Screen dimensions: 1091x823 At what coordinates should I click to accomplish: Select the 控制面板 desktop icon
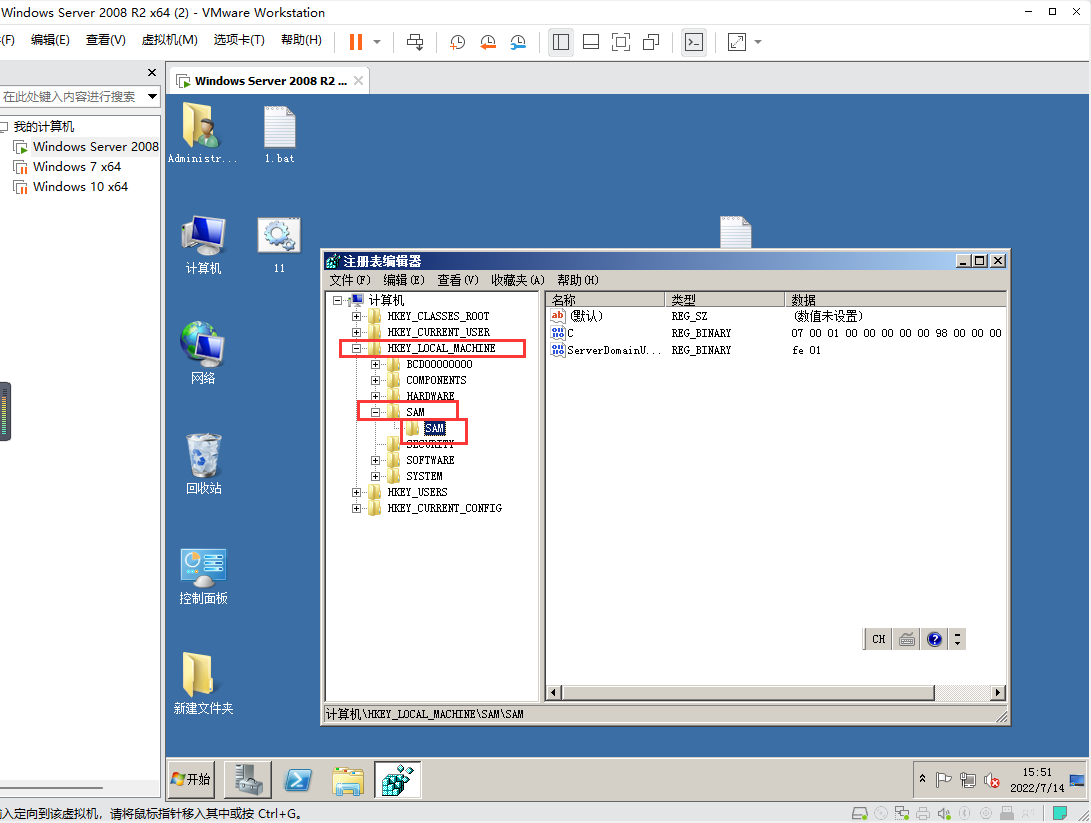203,577
